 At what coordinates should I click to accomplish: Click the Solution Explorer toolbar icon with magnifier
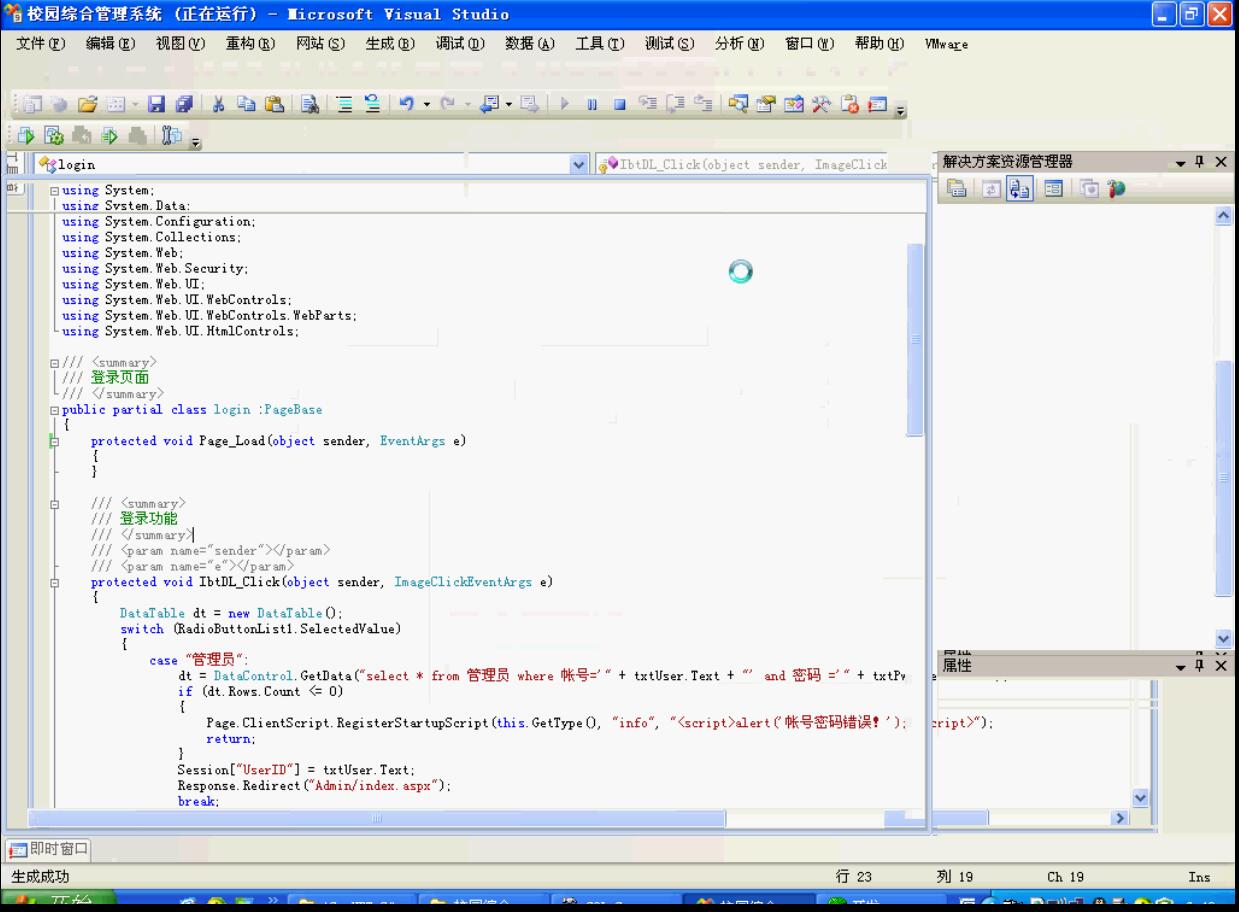pos(739,104)
